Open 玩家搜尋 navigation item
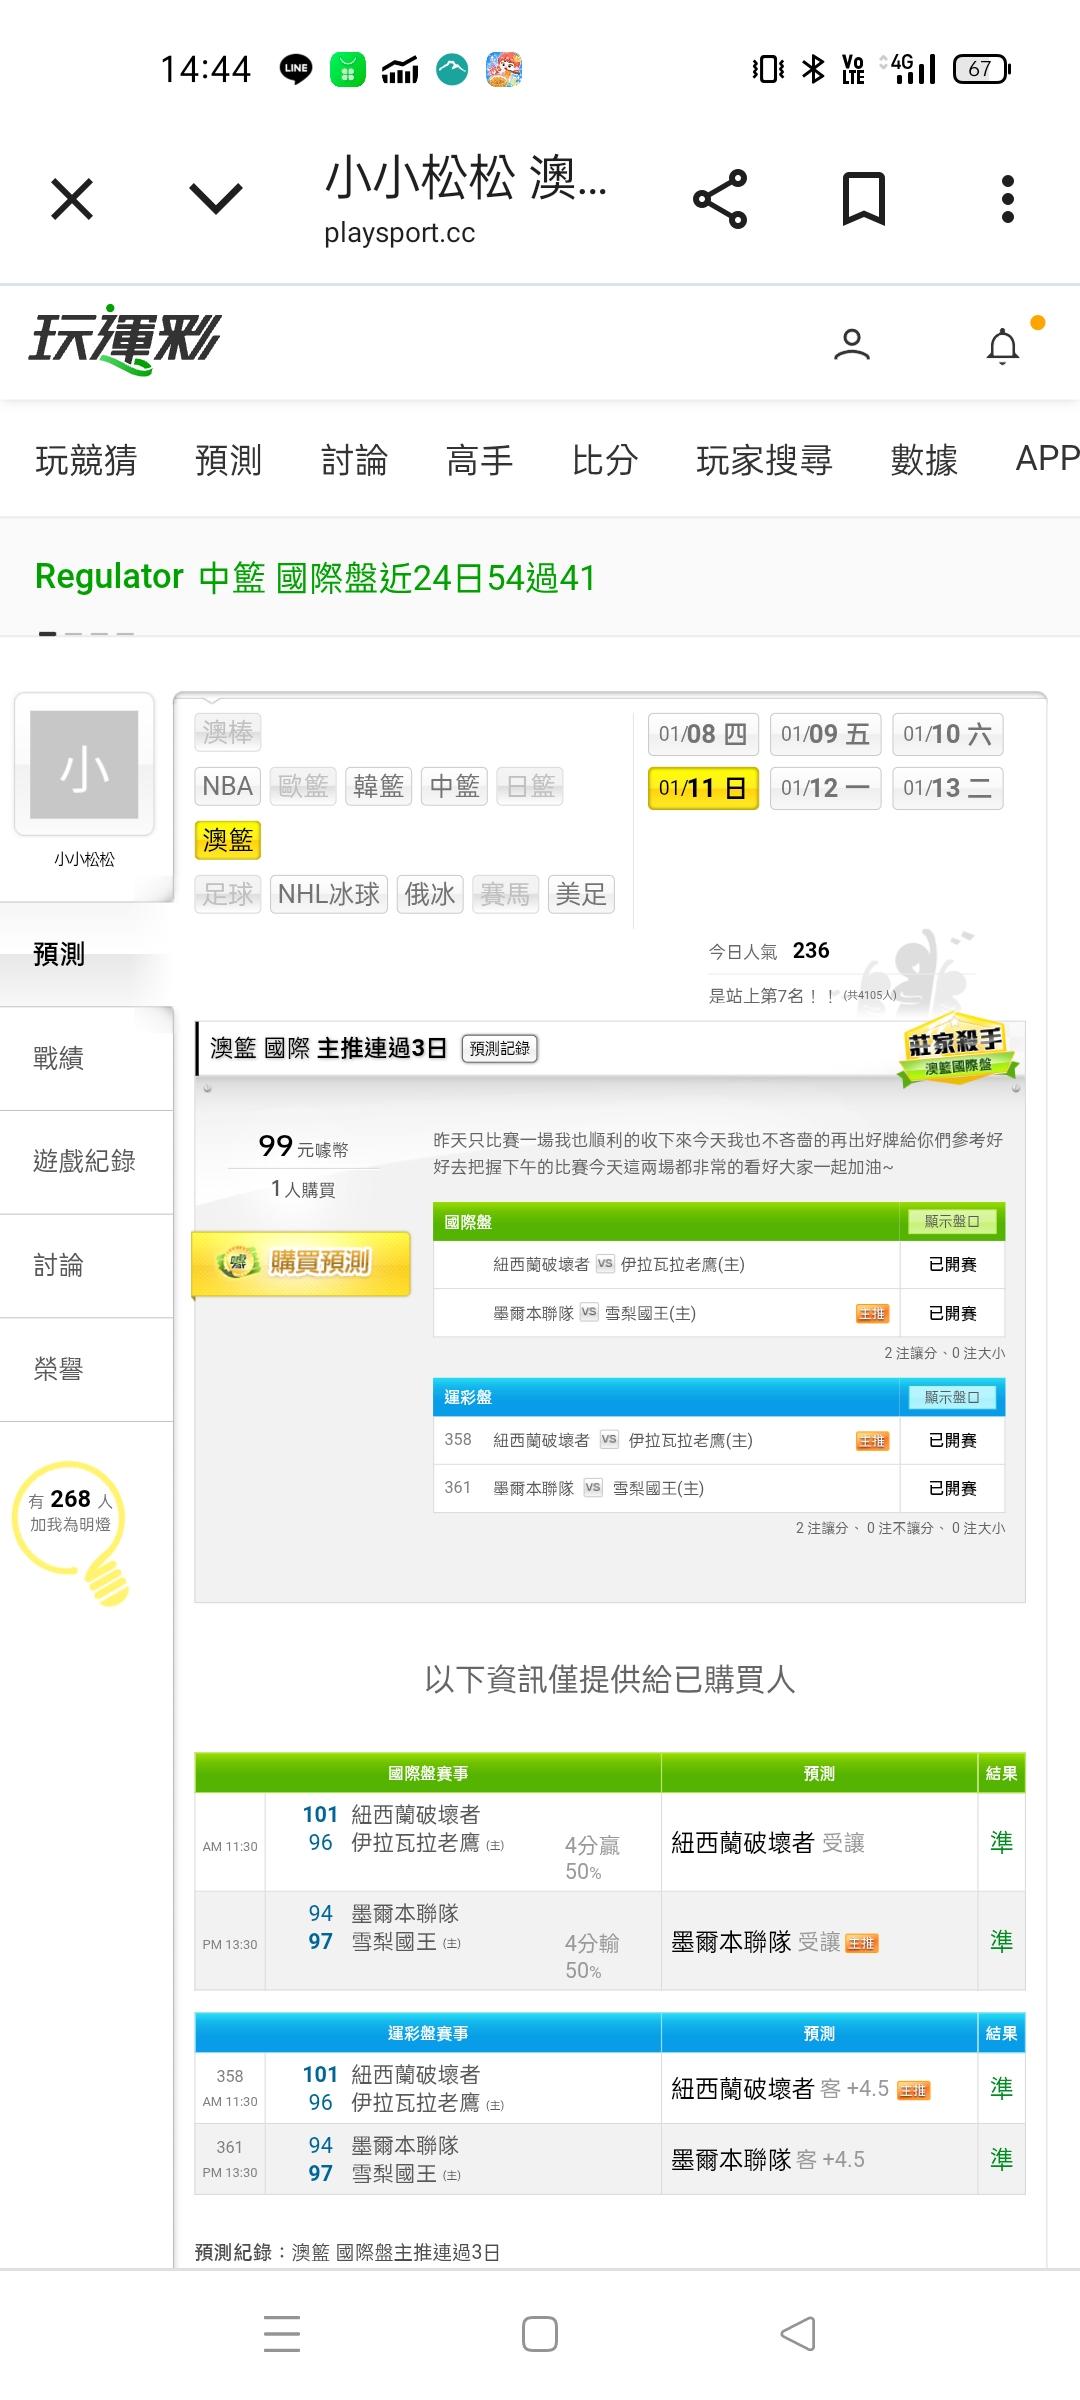 click(765, 460)
